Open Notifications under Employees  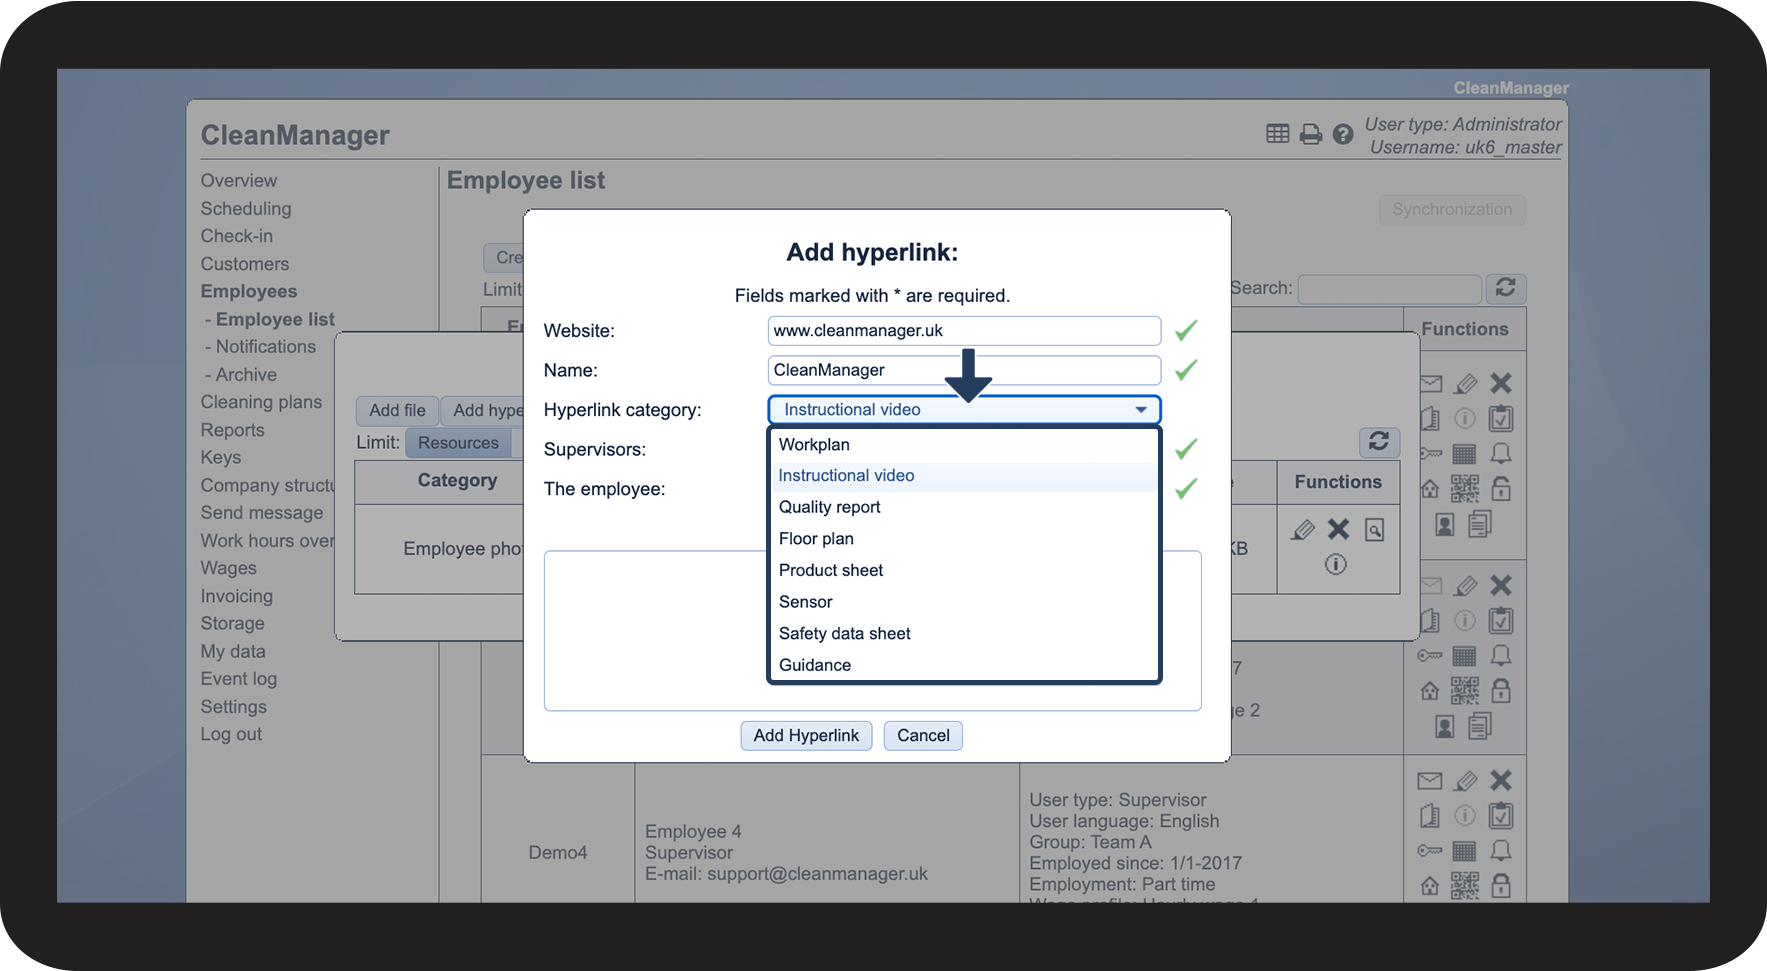266,347
